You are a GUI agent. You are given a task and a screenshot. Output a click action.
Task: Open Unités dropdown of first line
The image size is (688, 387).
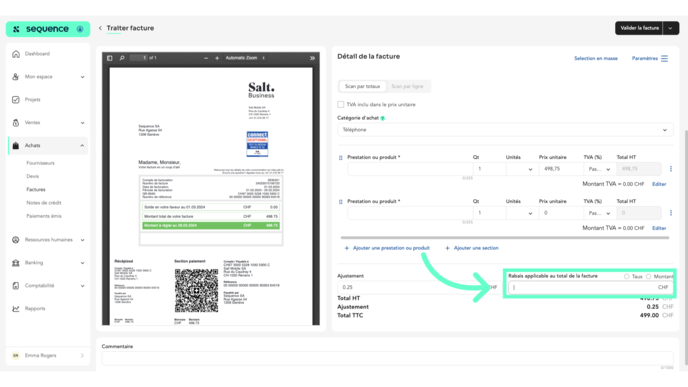click(x=522, y=169)
